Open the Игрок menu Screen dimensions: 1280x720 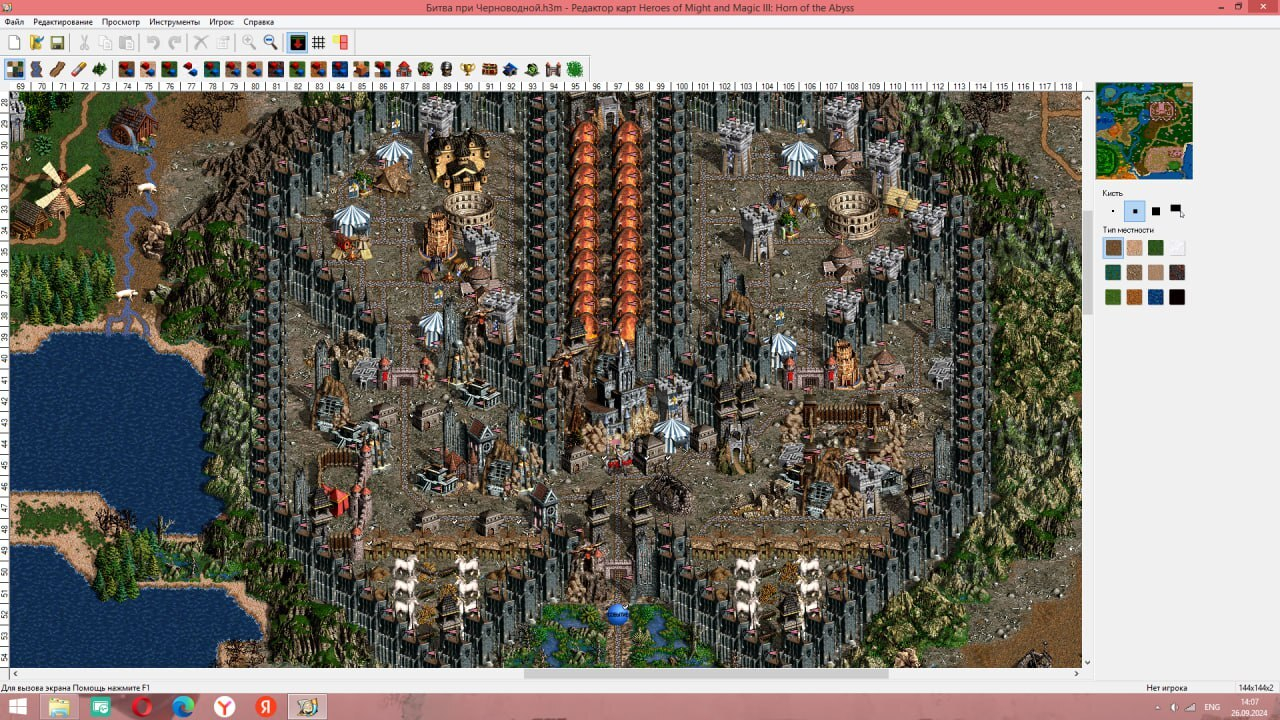click(x=222, y=21)
